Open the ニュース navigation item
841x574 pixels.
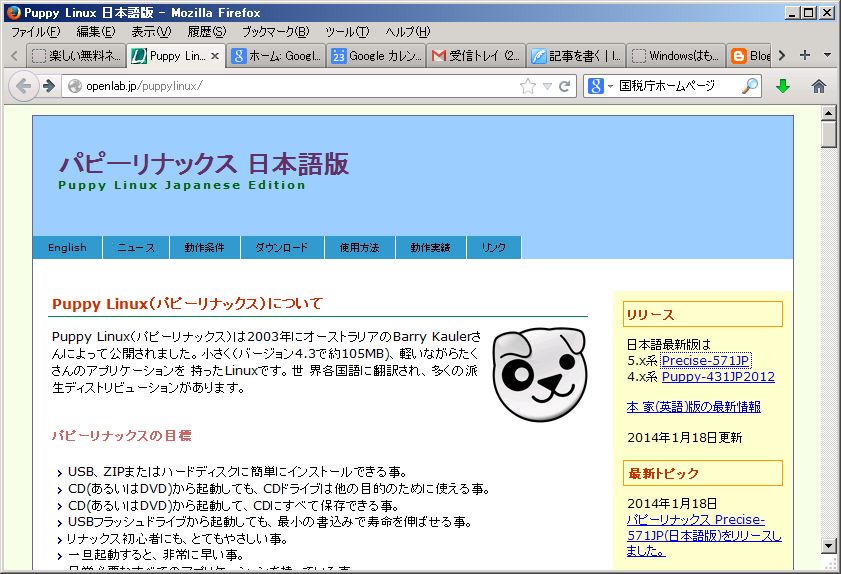click(x=136, y=247)
